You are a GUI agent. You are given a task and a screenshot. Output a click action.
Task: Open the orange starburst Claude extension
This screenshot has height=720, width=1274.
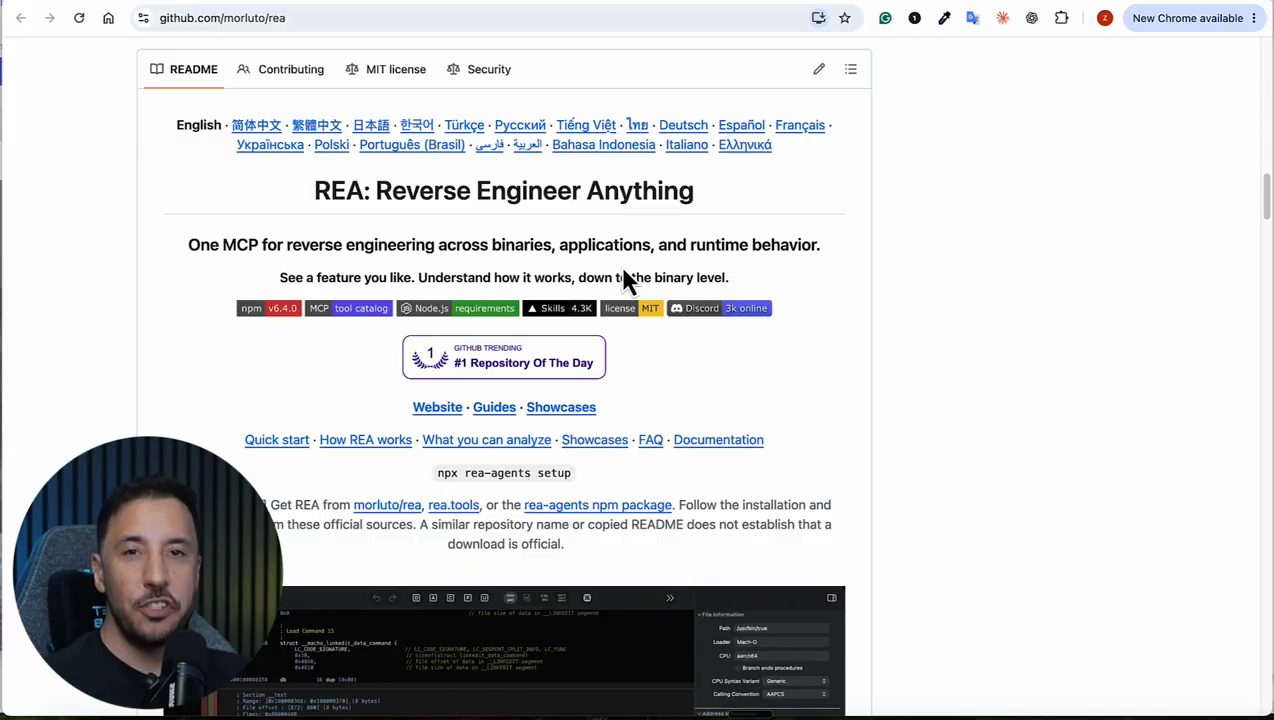click(1002, 18)
